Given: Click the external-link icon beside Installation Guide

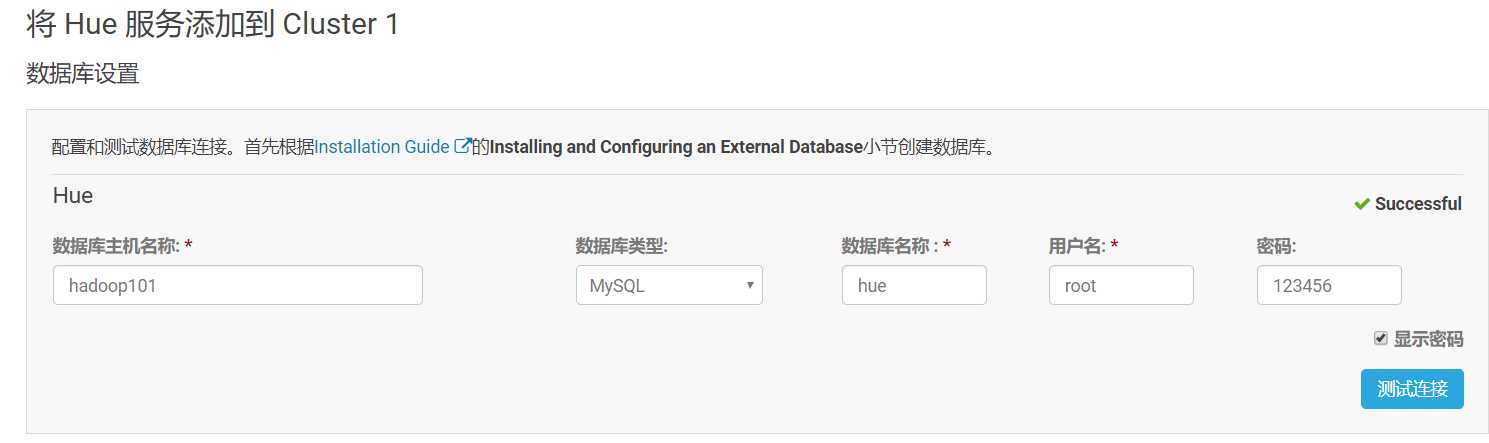Looking at the screenshot, I should tap(462, 146).
